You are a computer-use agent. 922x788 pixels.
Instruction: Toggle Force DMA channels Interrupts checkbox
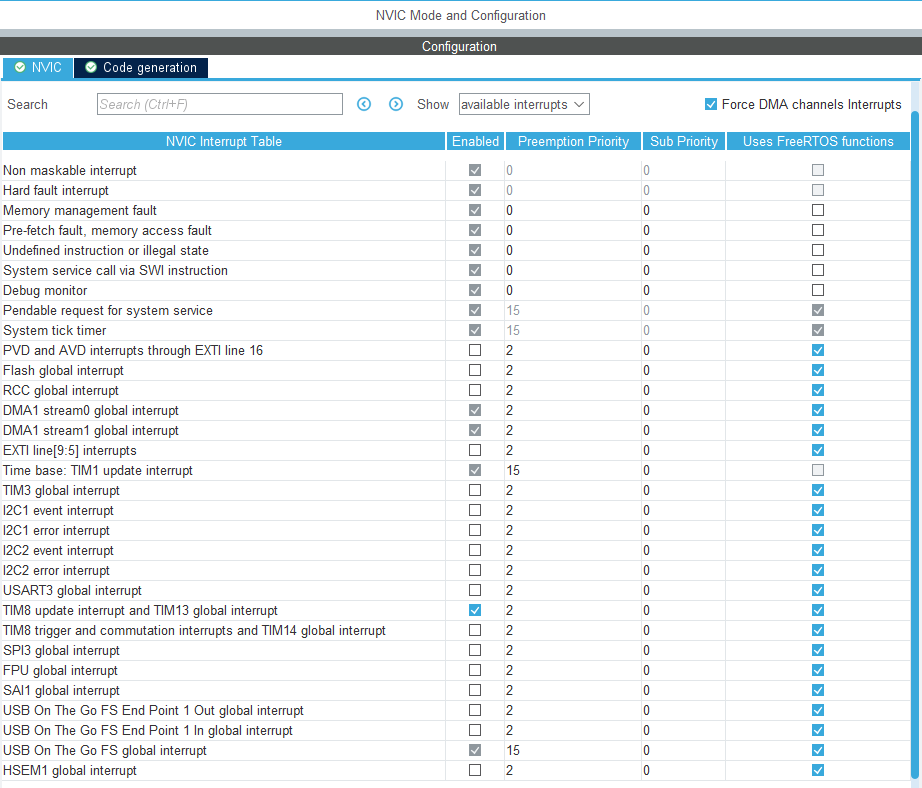[711, 104]
